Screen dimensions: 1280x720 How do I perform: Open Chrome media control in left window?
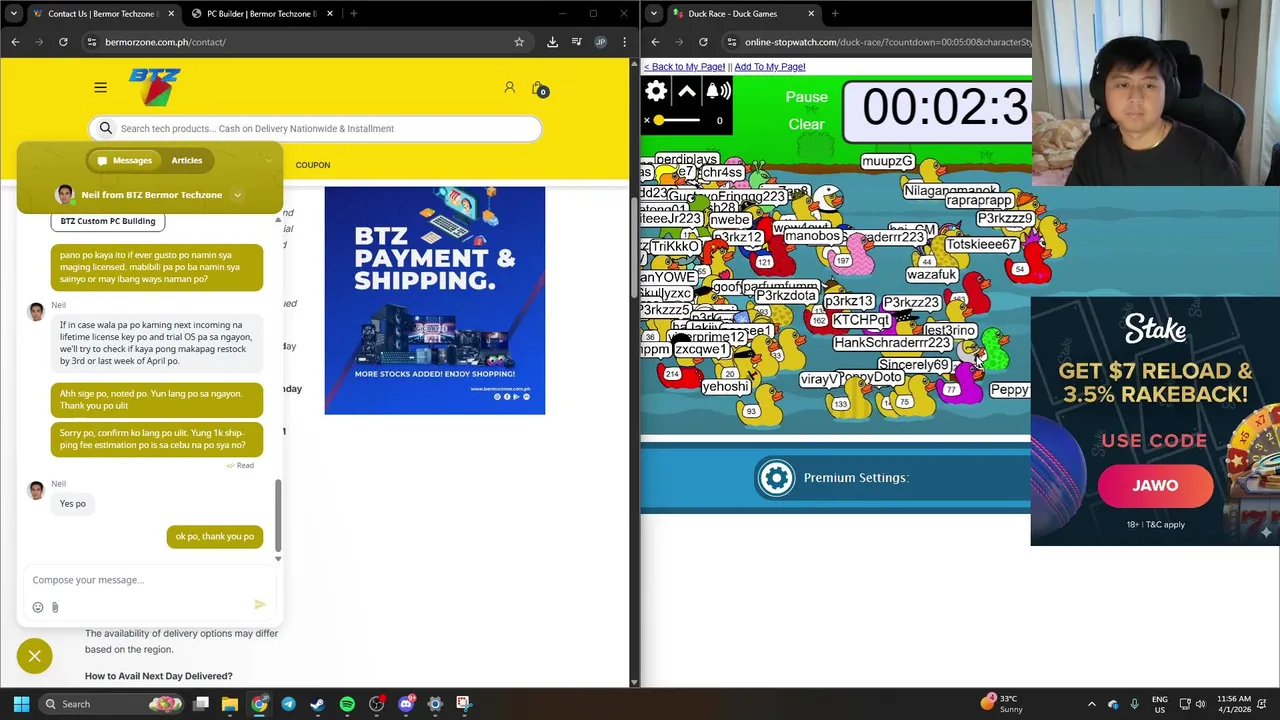576,42
